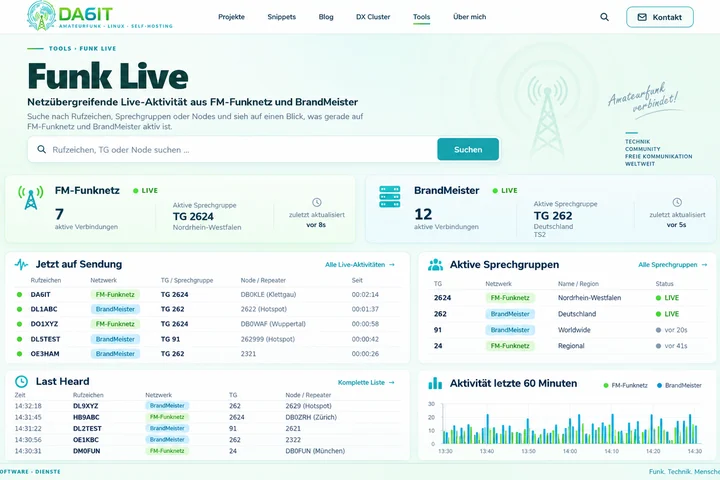Image resolution: width=720 pixels, height=480 pixels.
Task: Click the Rufzeichen column header in Jetzt auf Sendung
Action: click(45, 280)
